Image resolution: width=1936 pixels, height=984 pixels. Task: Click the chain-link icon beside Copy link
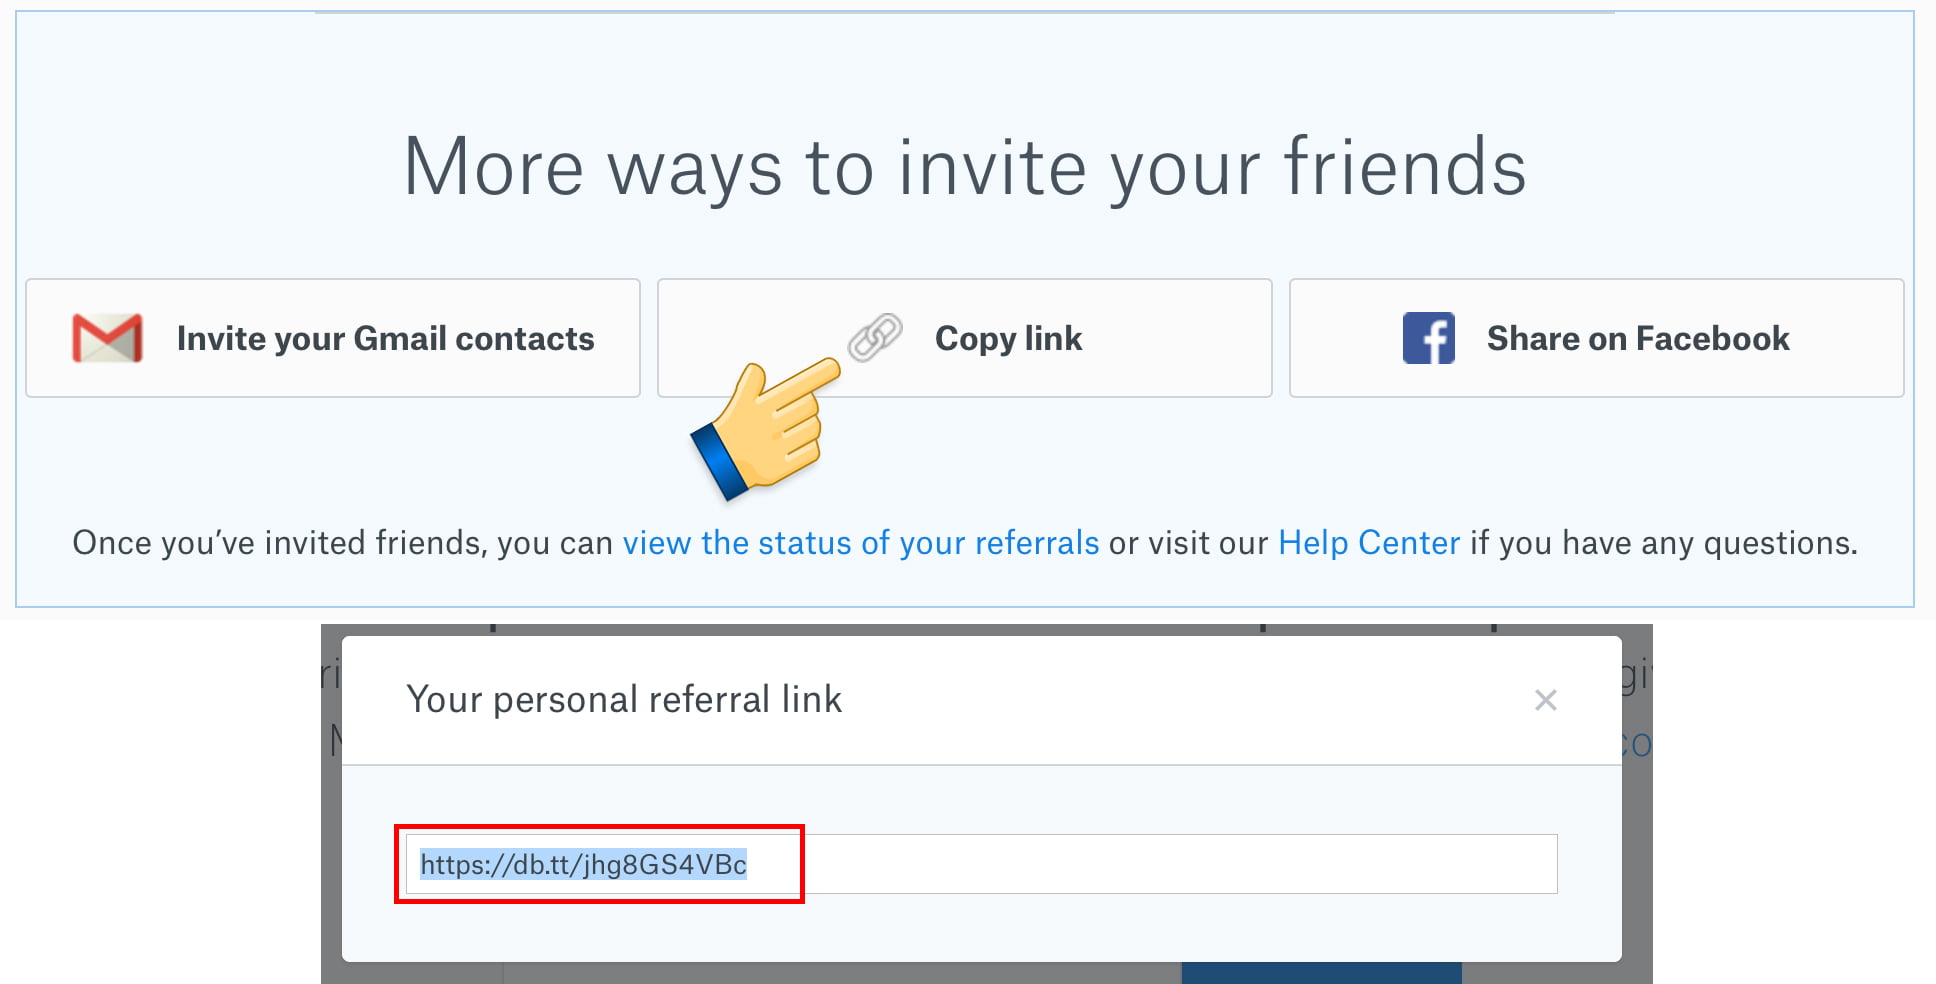[x=875, y=337]
